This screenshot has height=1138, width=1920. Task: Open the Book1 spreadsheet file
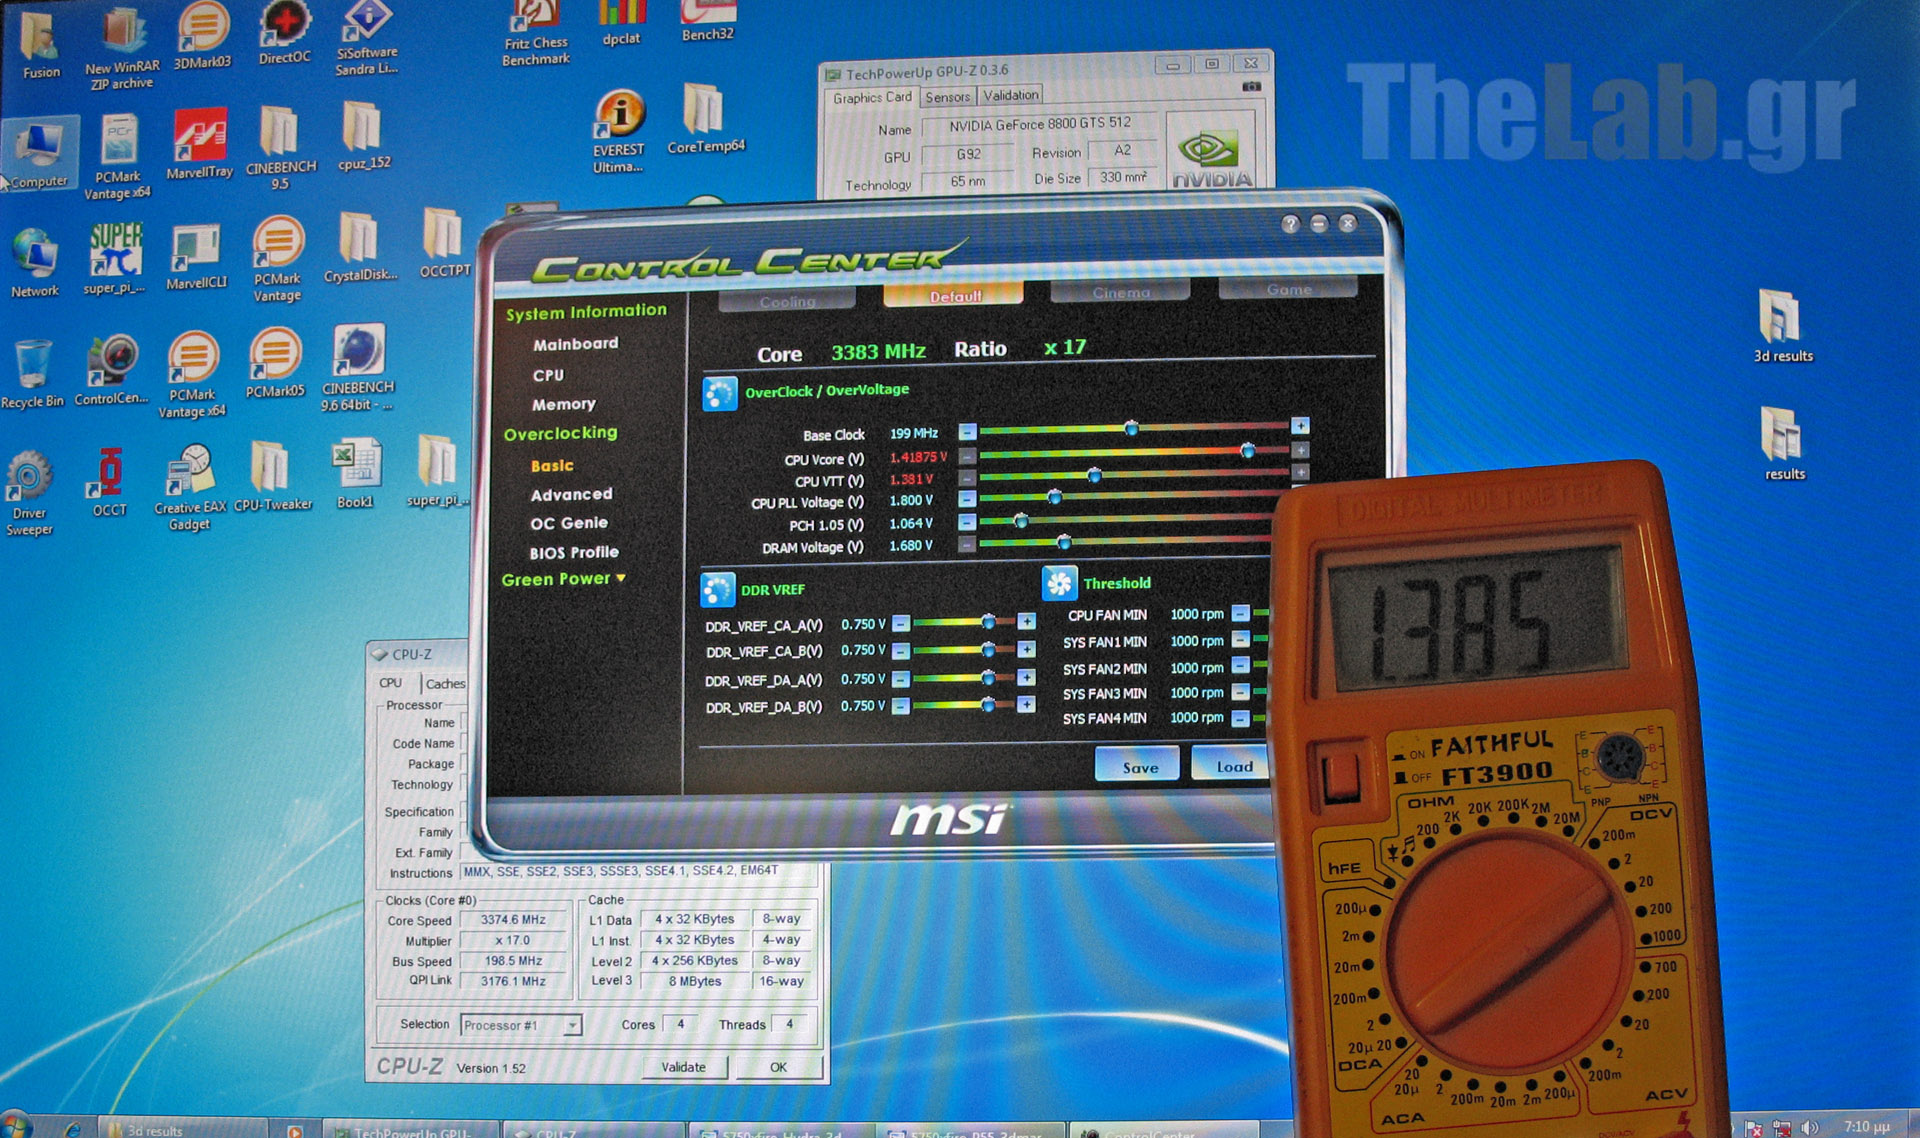(x=355, y=473)
